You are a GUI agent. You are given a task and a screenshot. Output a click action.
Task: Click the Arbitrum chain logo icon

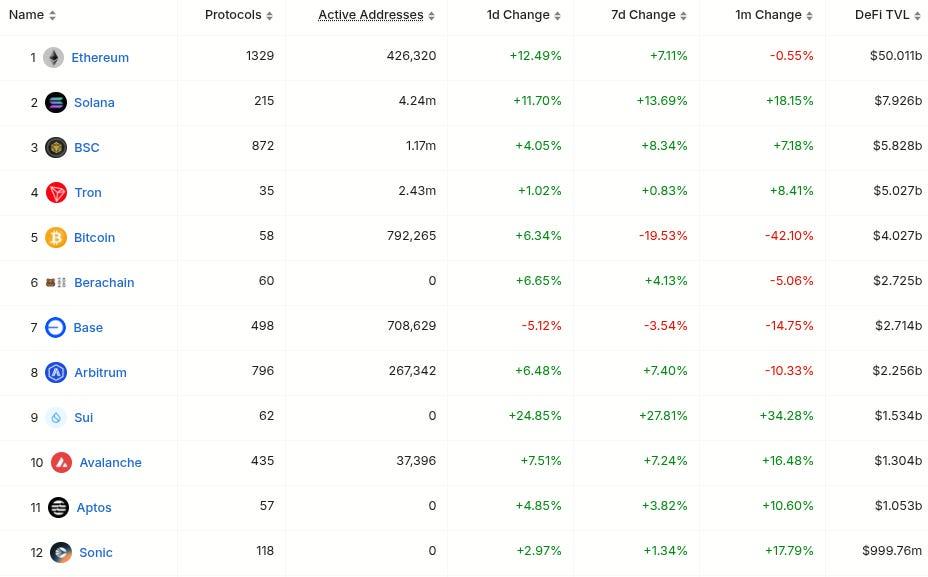(x=56, y=372)
